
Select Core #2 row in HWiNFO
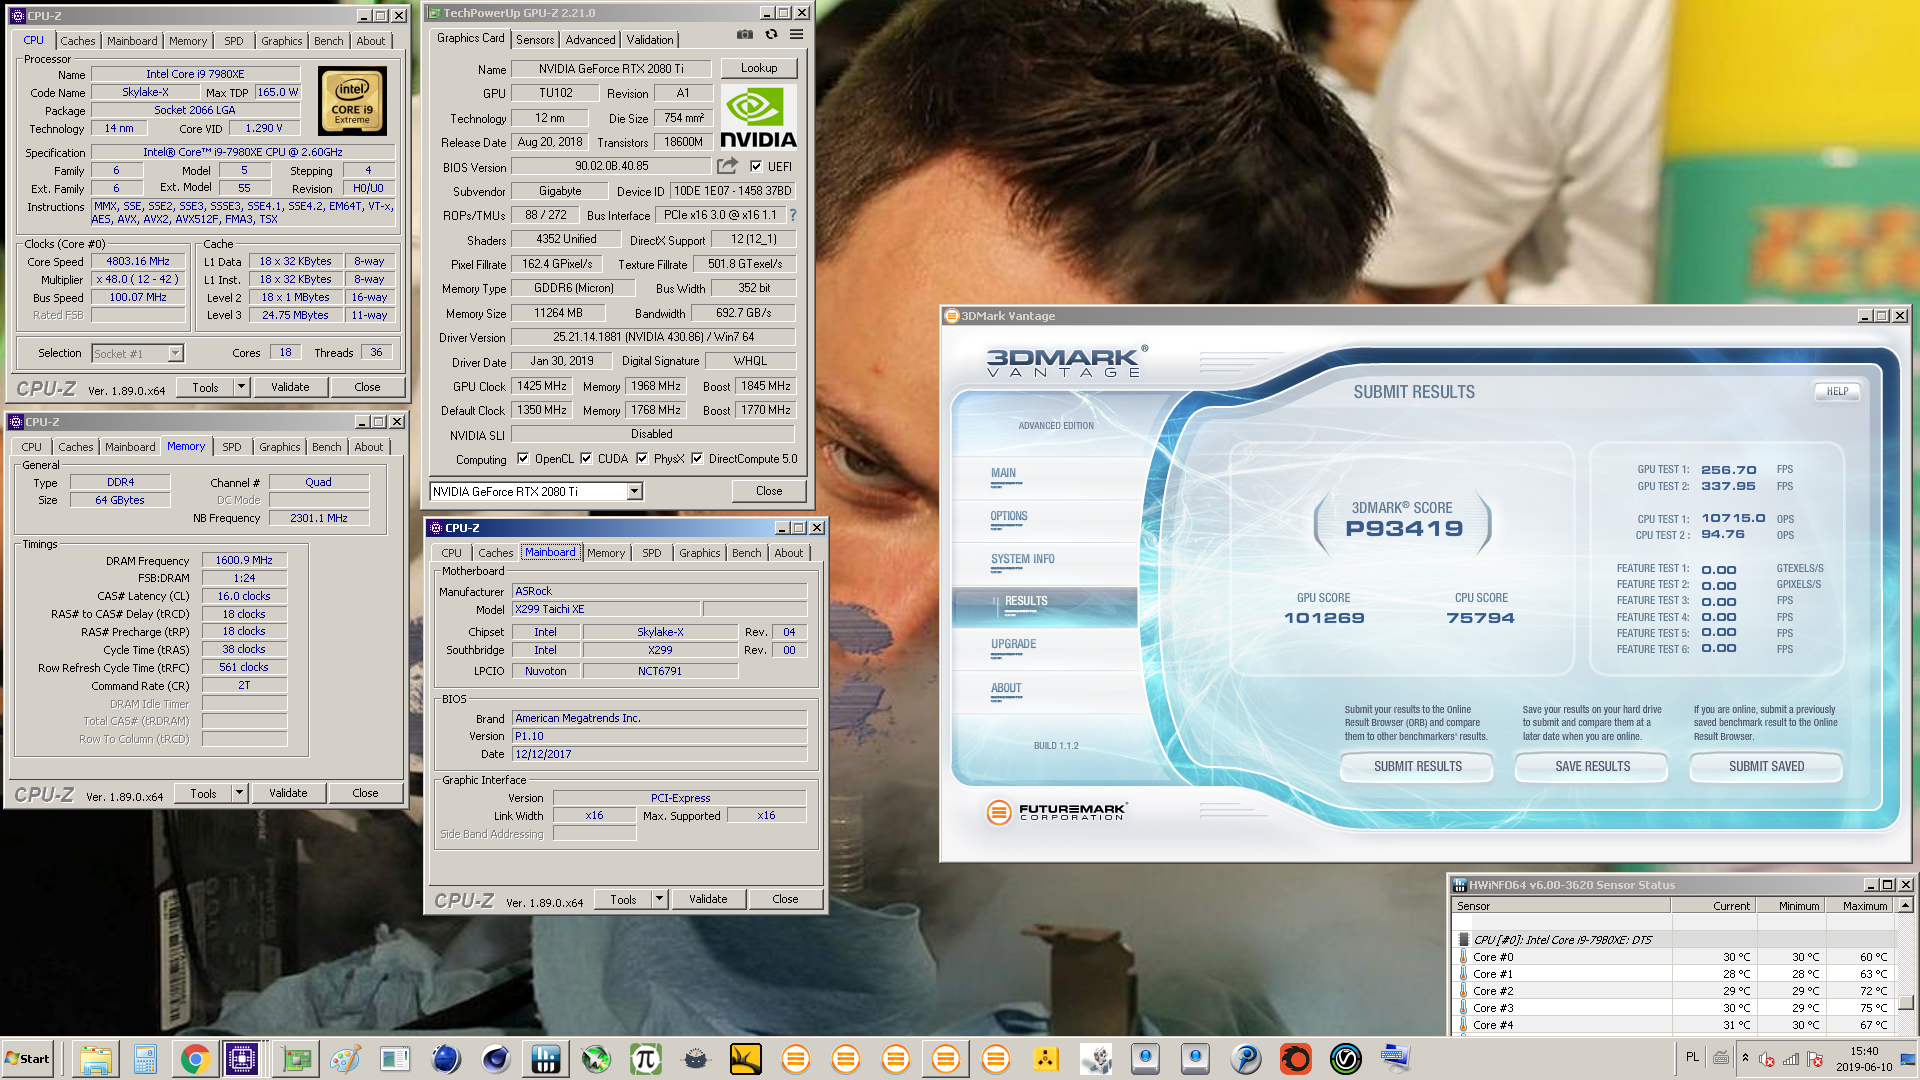click(x=1674, y=991)
